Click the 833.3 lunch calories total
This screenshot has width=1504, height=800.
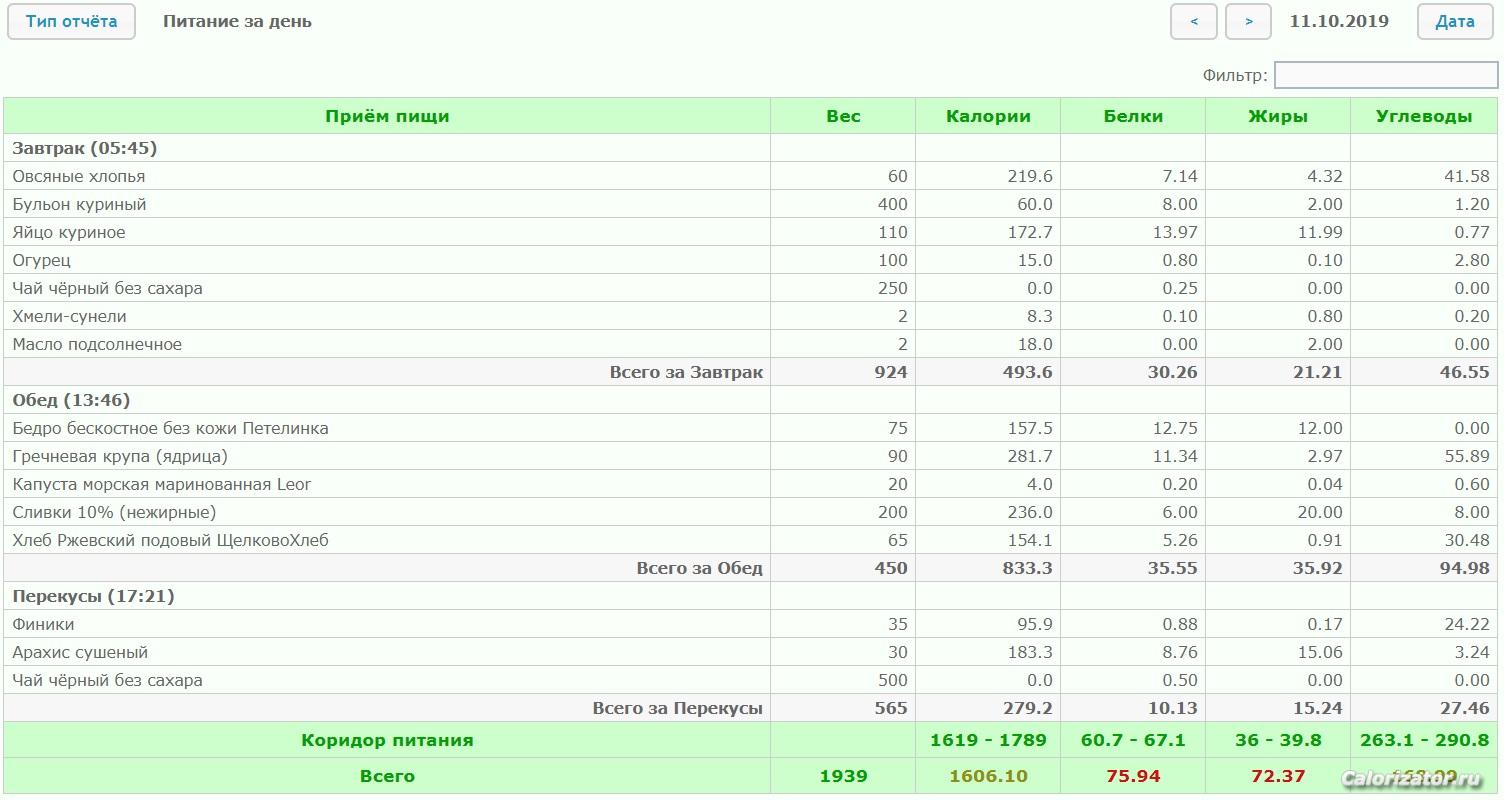[1027, 568]
